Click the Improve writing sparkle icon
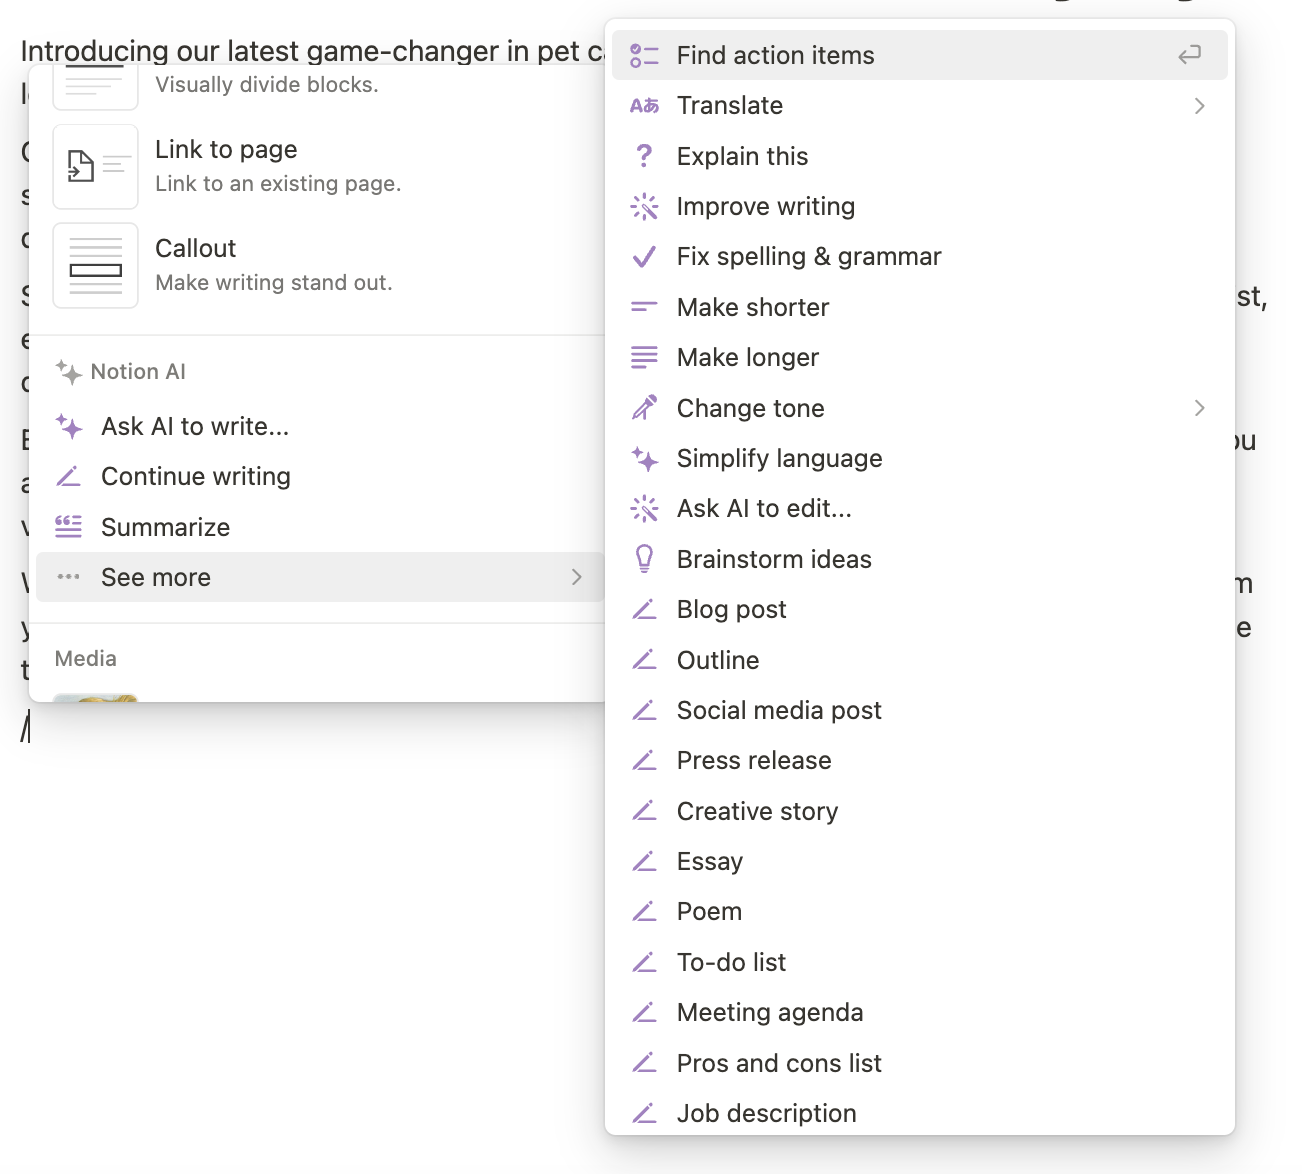Image resolution: width=1302 pixels, height=1174 pixels. coord(644,207)
